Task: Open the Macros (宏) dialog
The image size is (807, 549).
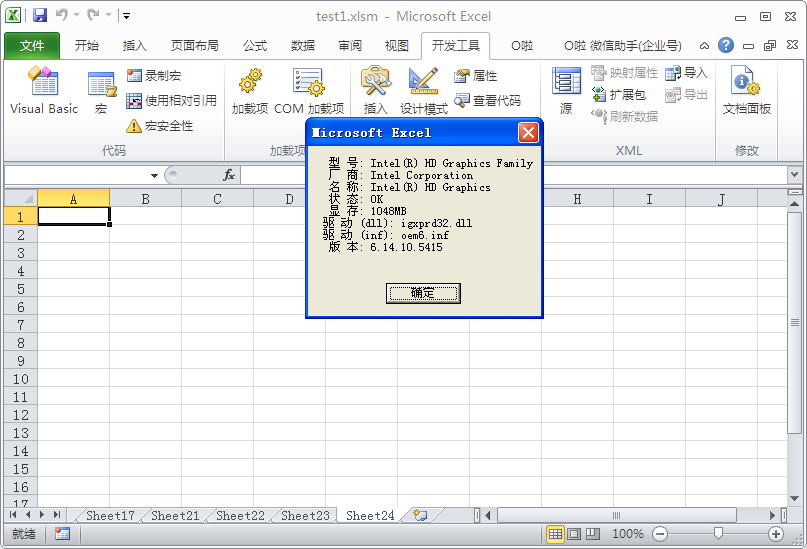Action: 101,92
